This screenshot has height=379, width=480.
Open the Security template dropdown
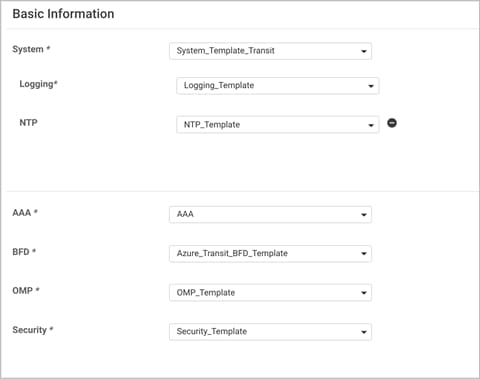click(270, 332)
